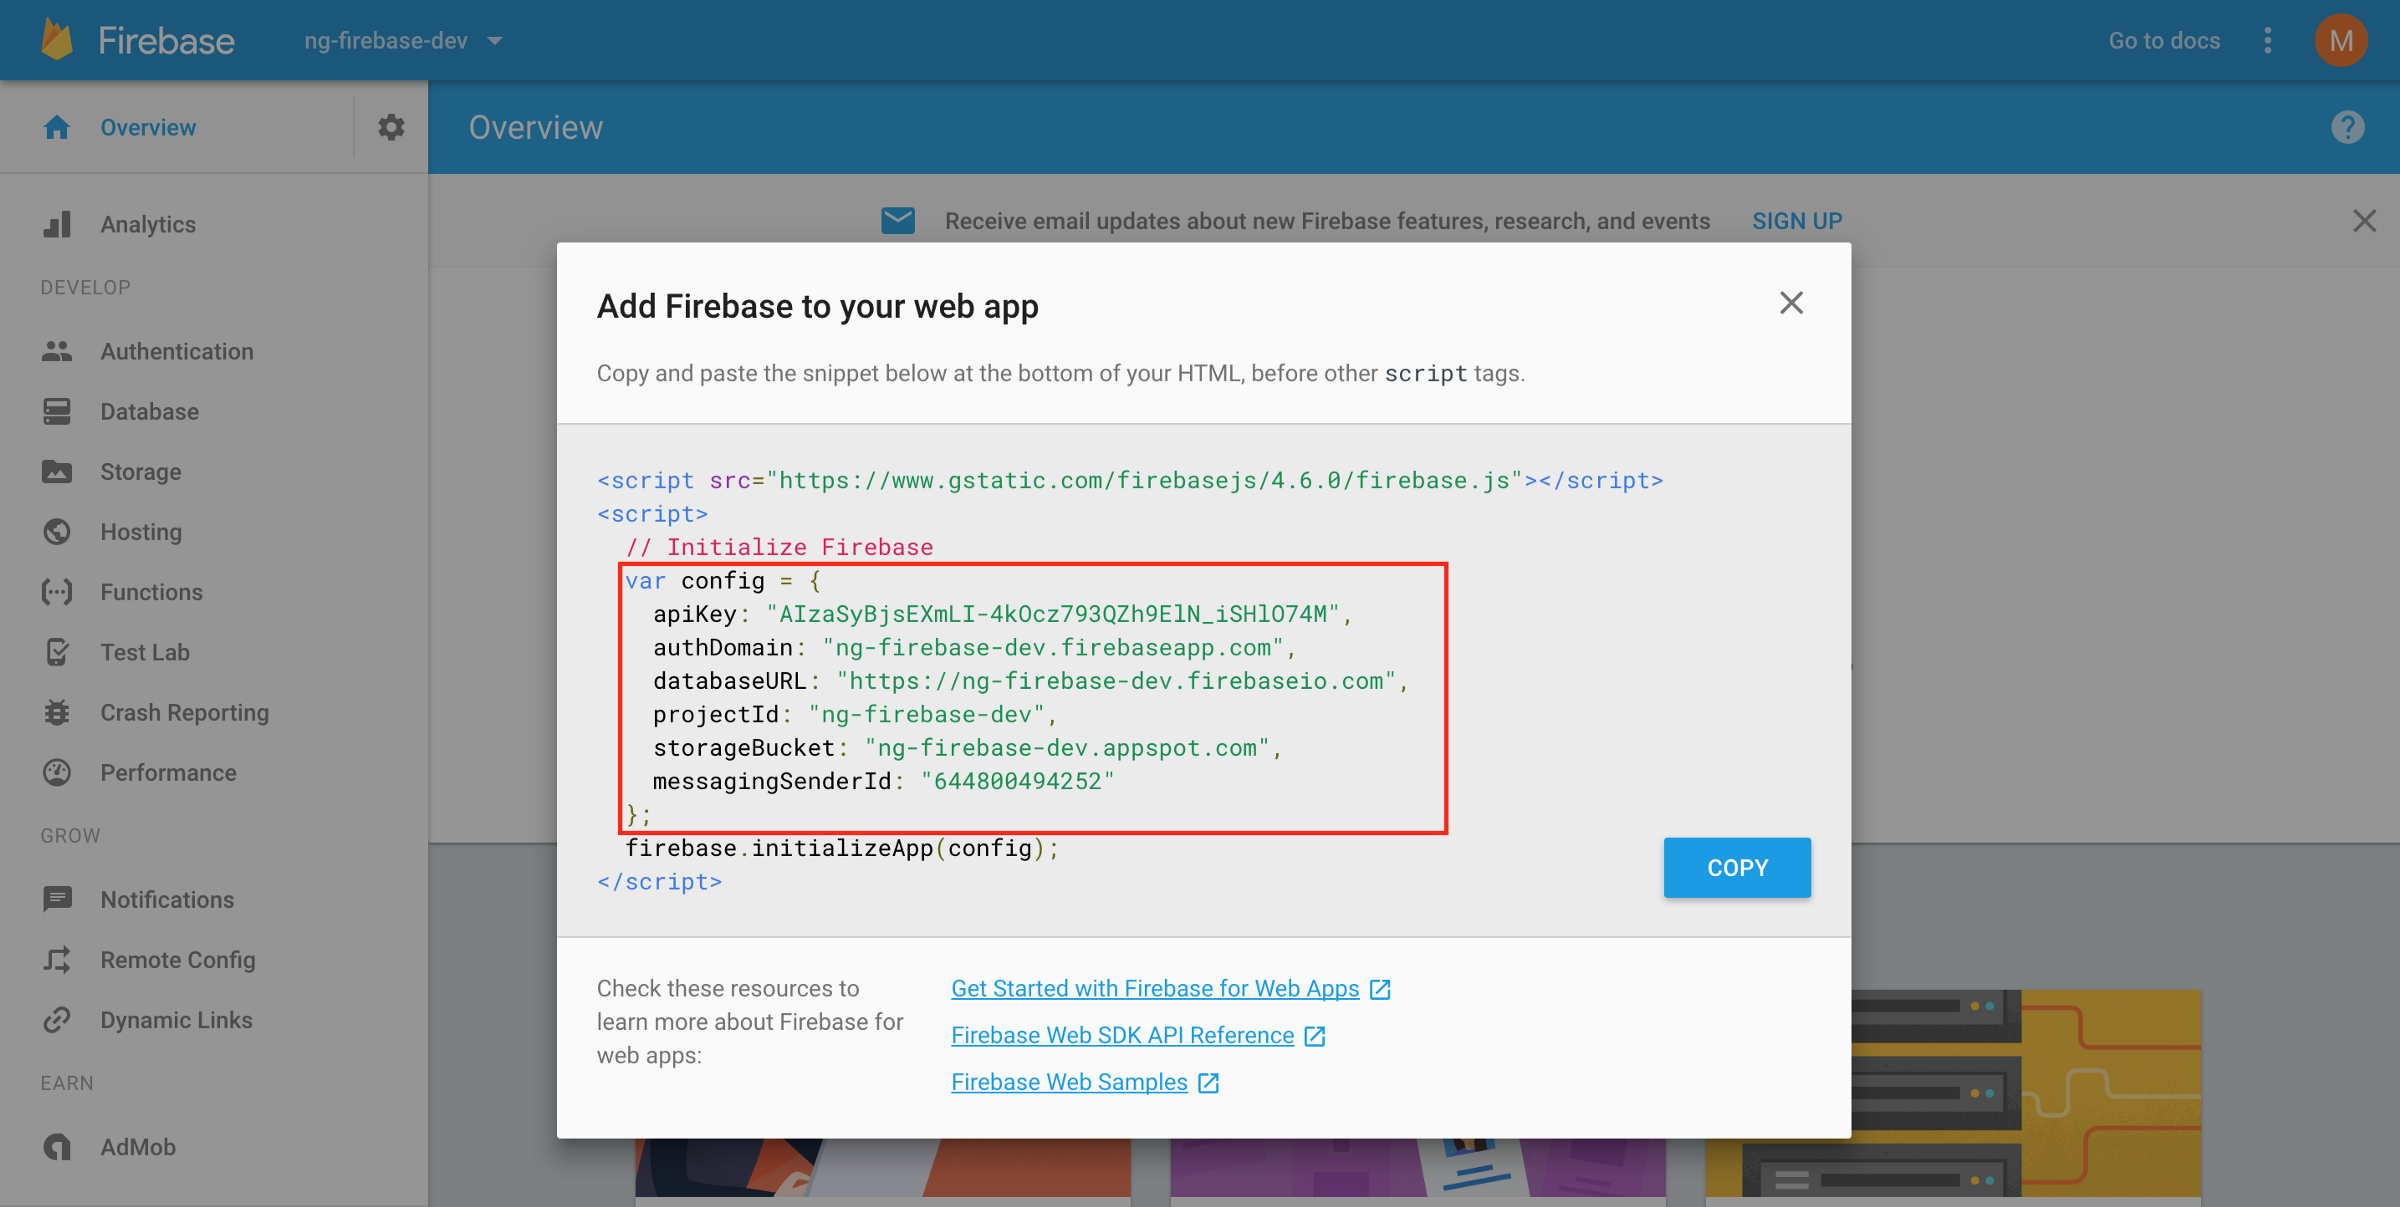Click Go to docs link

click(2164, 41)
